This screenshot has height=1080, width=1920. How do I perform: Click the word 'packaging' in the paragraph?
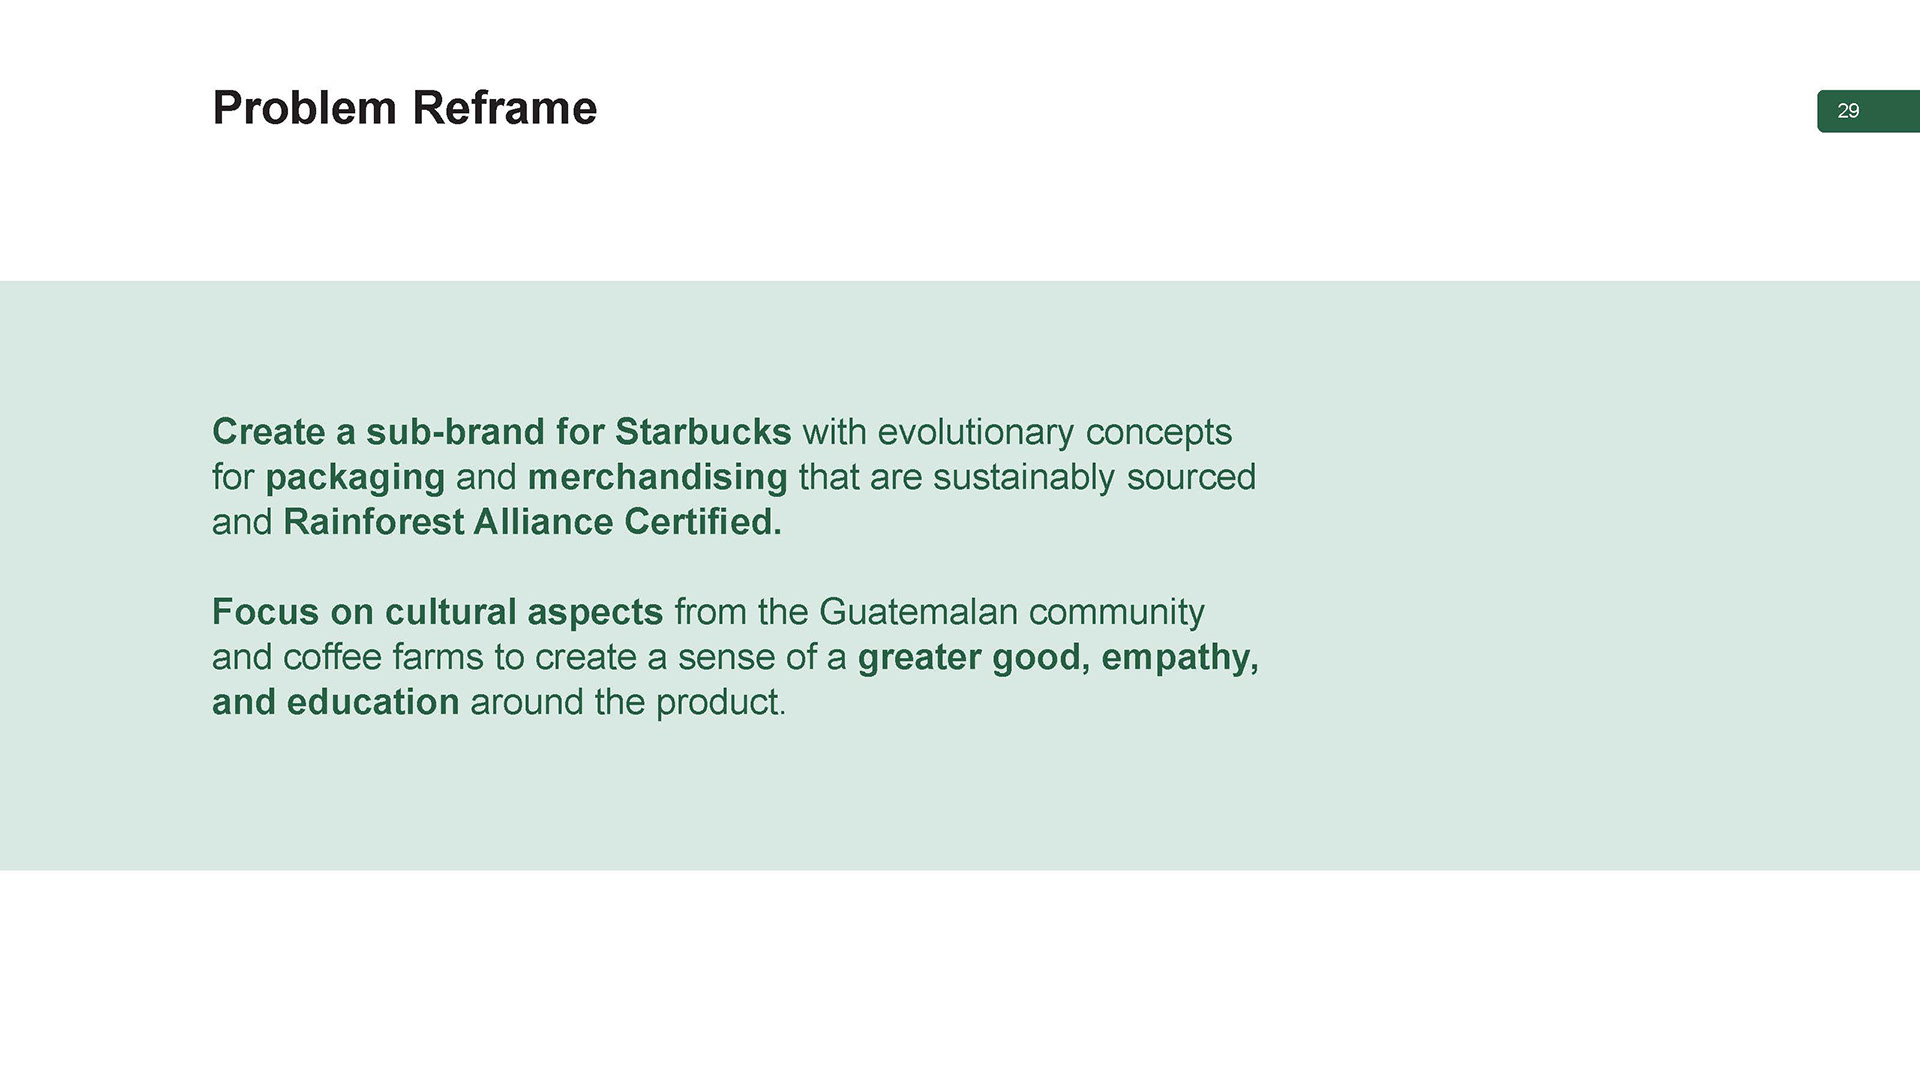355,478
